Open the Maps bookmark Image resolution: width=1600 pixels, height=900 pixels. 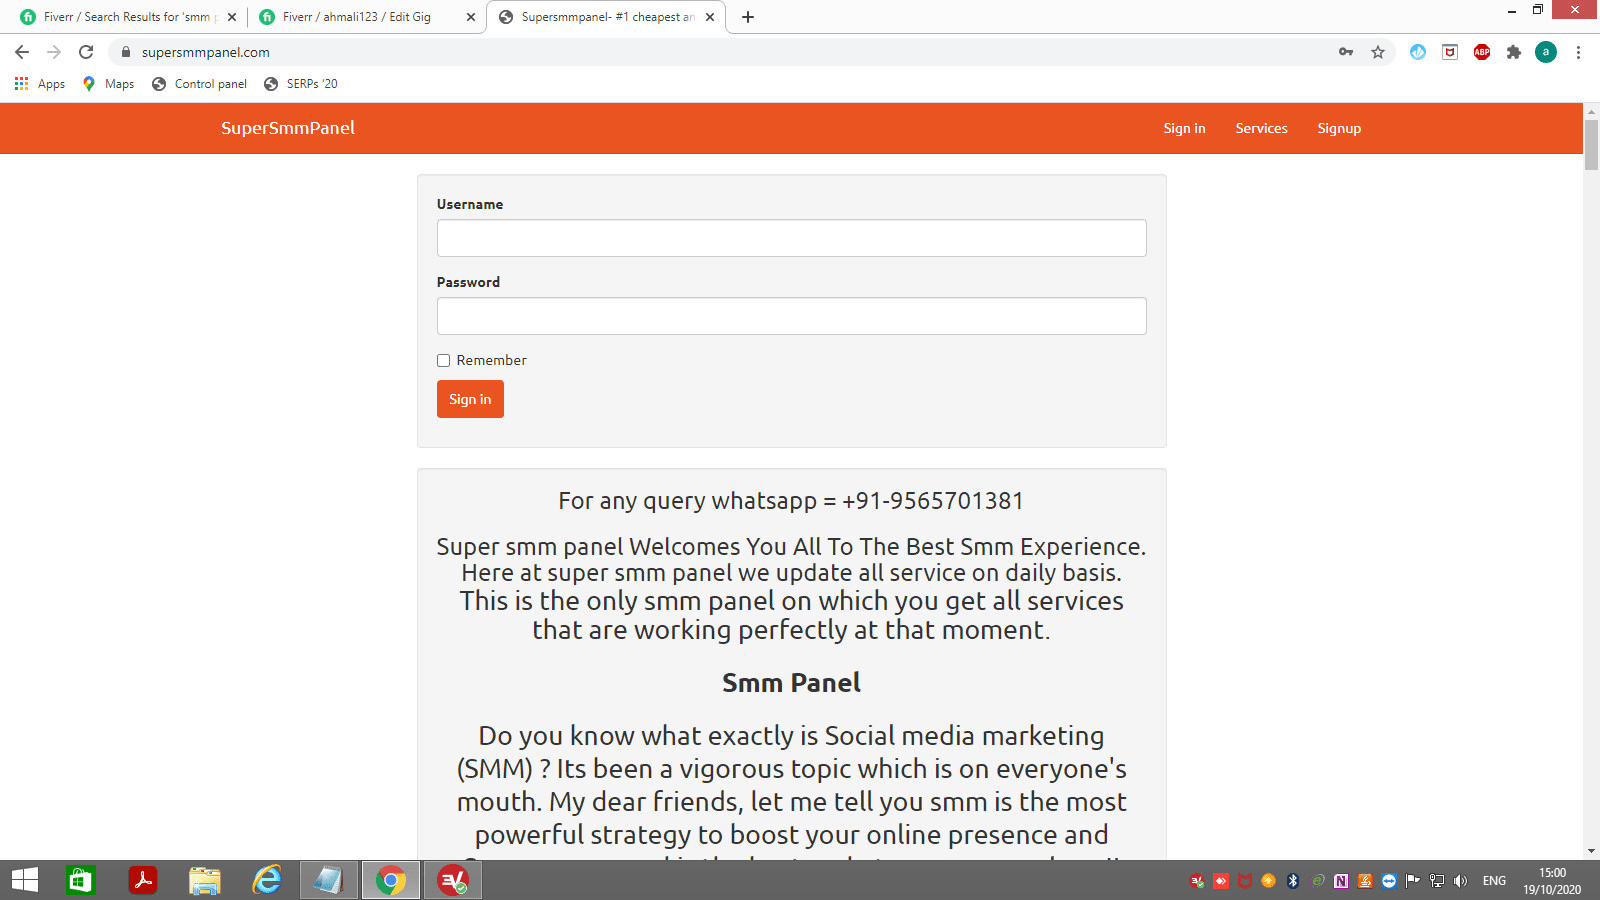coord(108,84)
